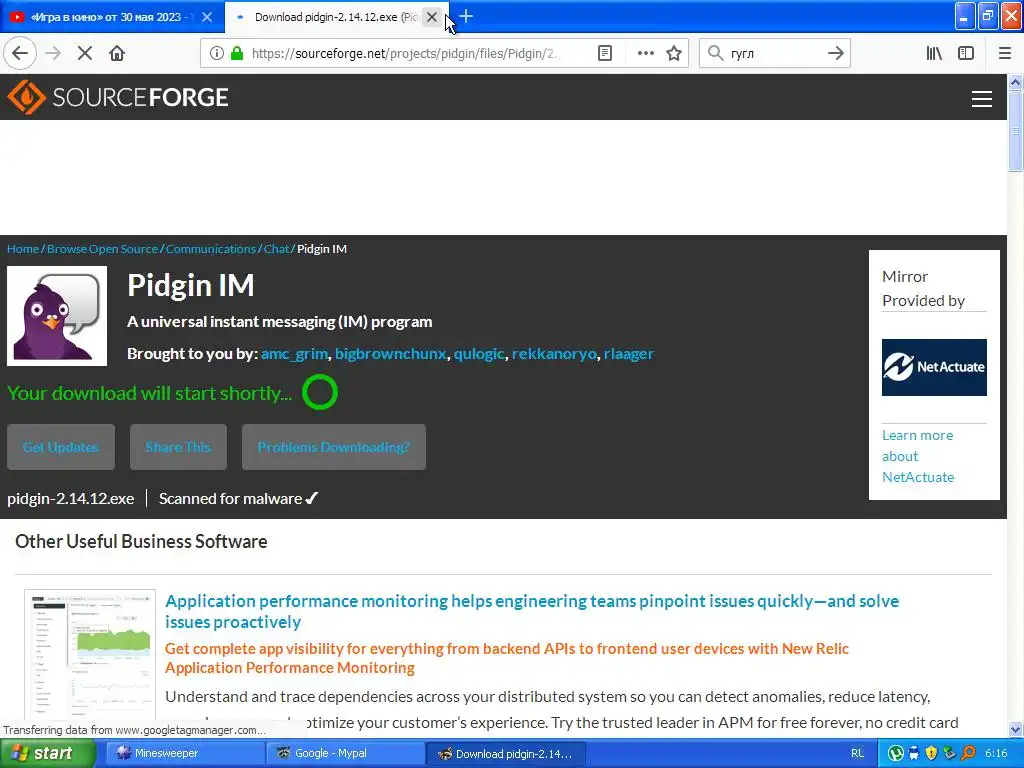The width and height of the screenshot is (1024, 768).
Task: Click the New Relic dashboard thumbnail
Action: coord(90,654)
